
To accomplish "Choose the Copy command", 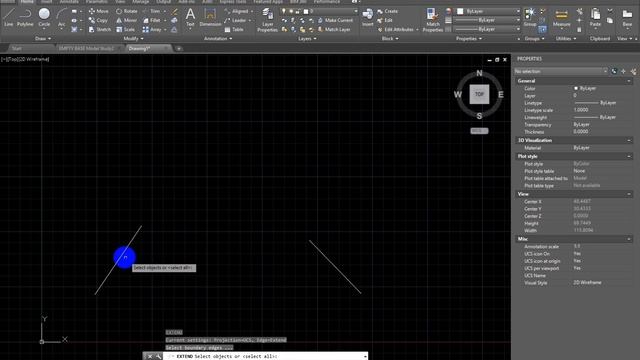I will (x=98, y=20).
